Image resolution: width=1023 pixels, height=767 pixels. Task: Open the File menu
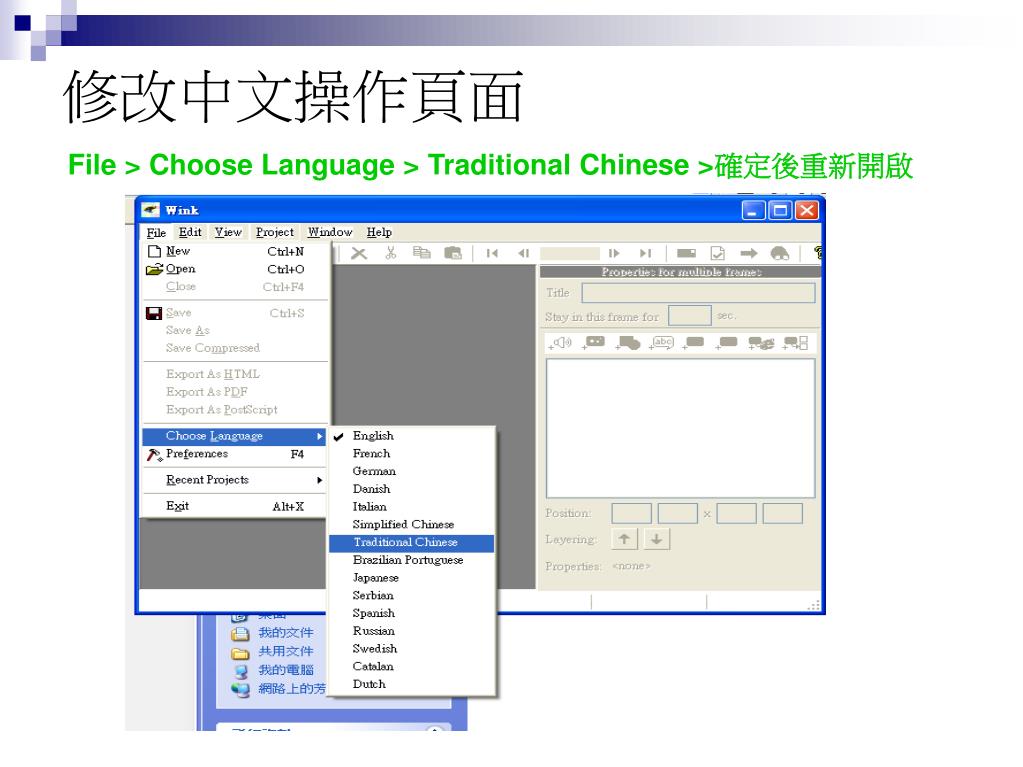(x=156, y=233)
